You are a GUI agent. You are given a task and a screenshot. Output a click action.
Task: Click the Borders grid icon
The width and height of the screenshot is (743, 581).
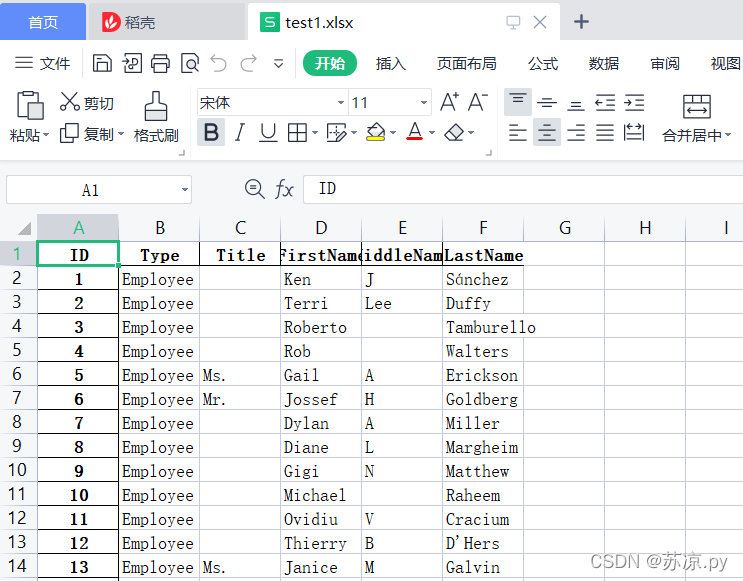click(297, 133)
